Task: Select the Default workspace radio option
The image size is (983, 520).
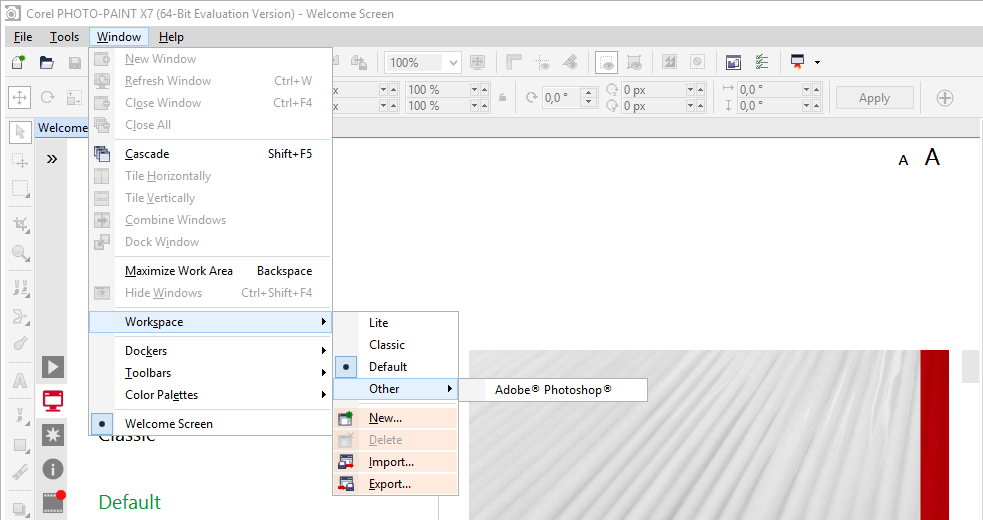Action: (345, 367)
